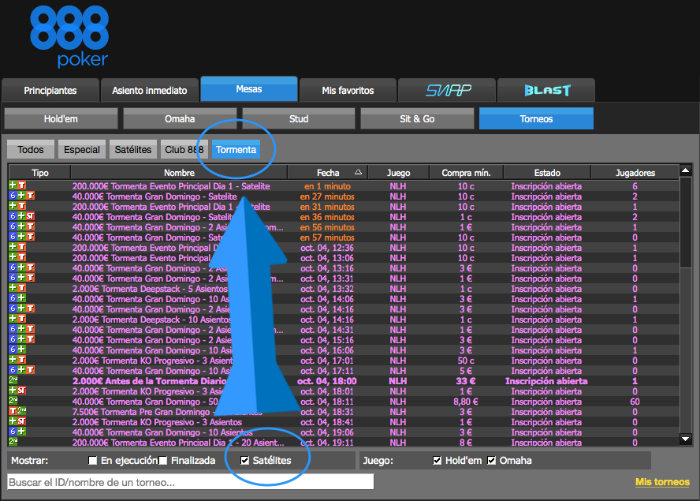
Task: Click the '50 c' buy-in cell
Action: tap(466, 360)
